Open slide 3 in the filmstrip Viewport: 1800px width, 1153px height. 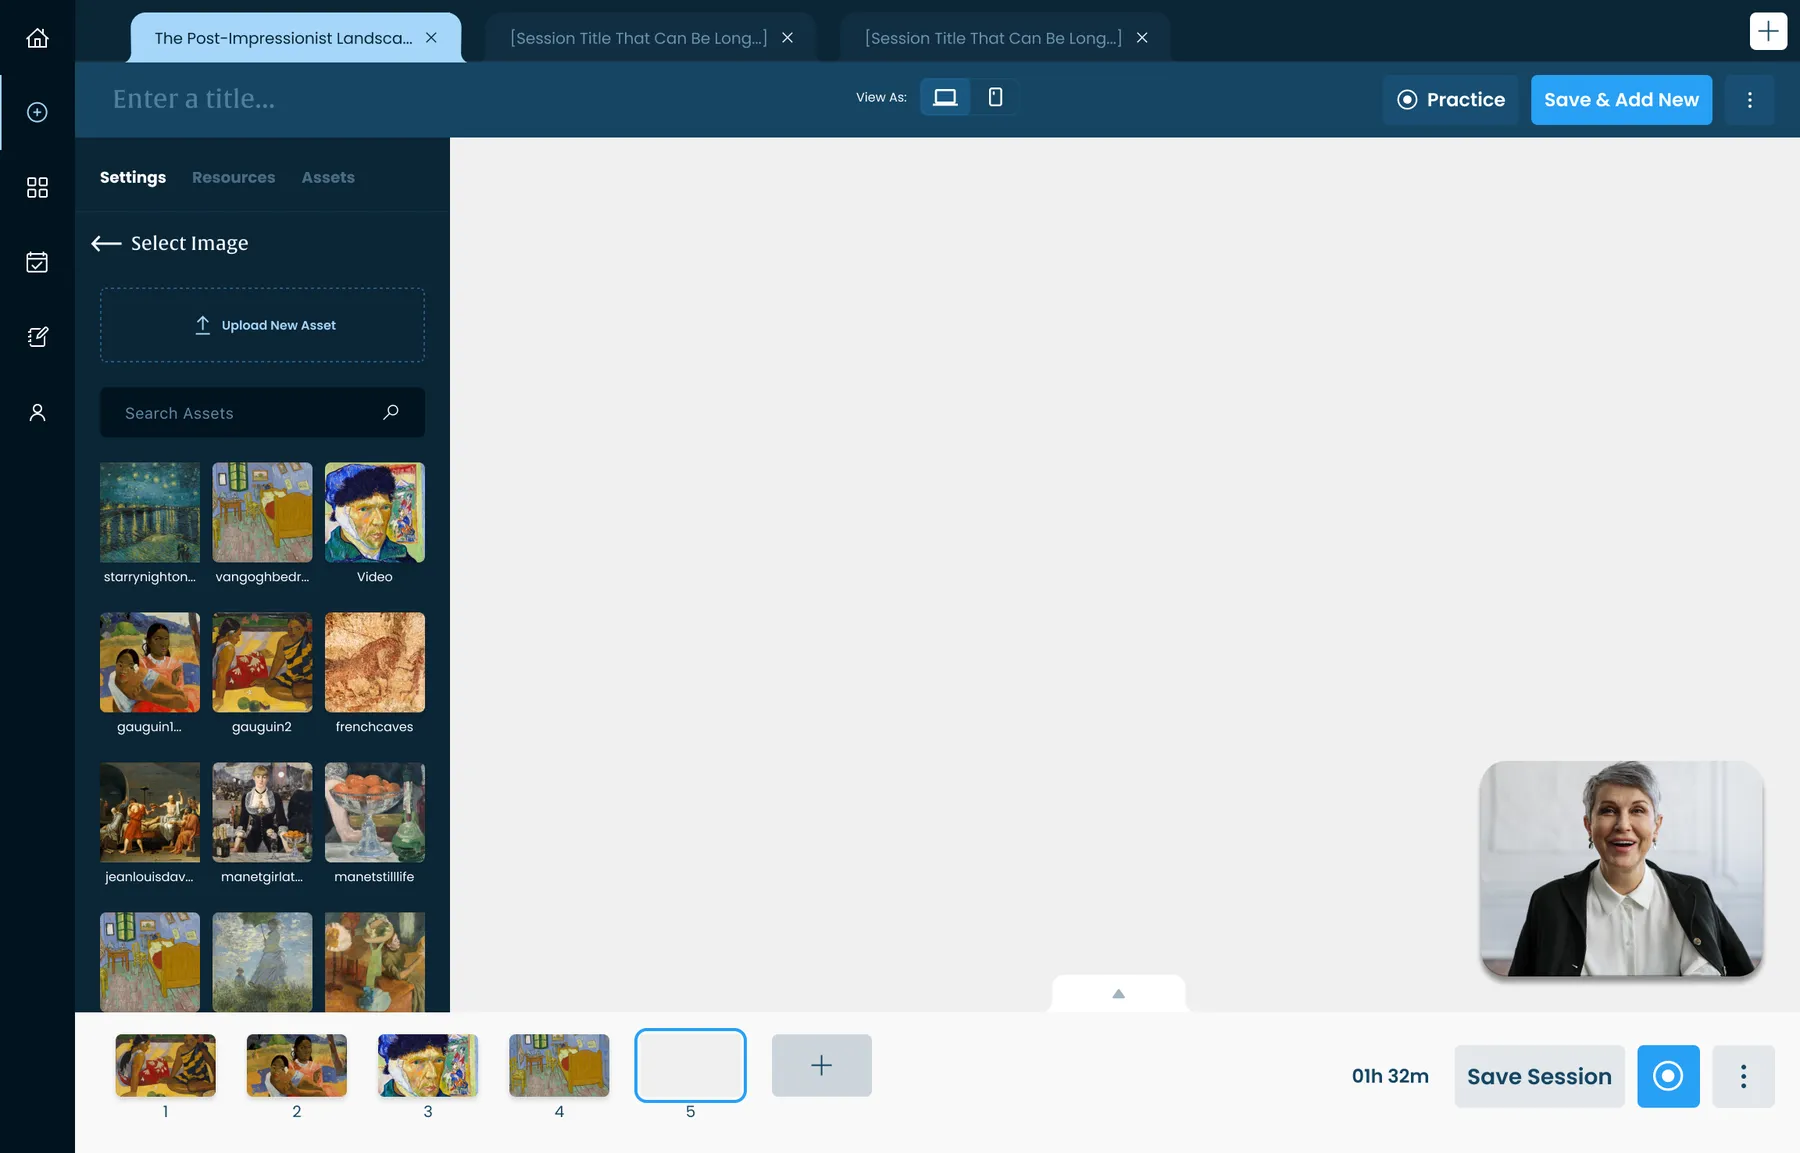click(x=428, y=1065)
